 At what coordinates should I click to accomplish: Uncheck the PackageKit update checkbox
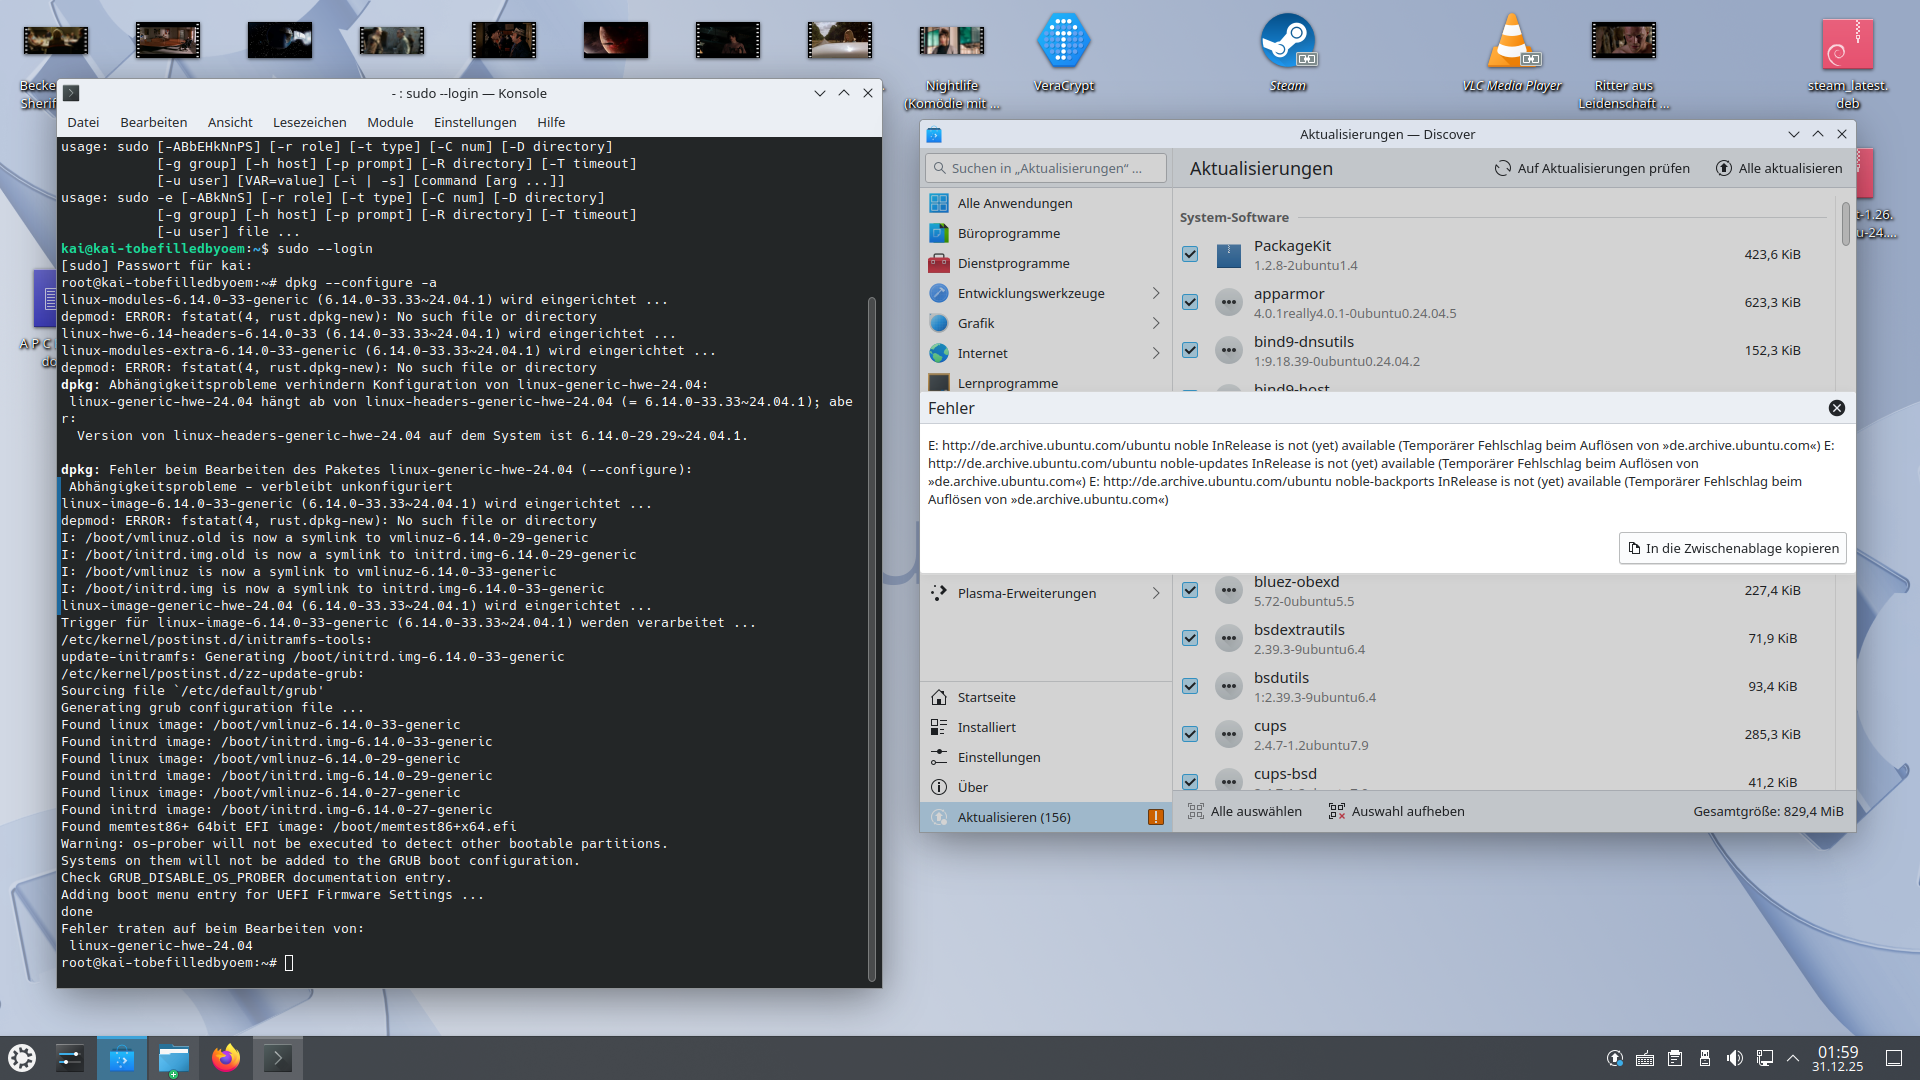[x=1190, y=255]
